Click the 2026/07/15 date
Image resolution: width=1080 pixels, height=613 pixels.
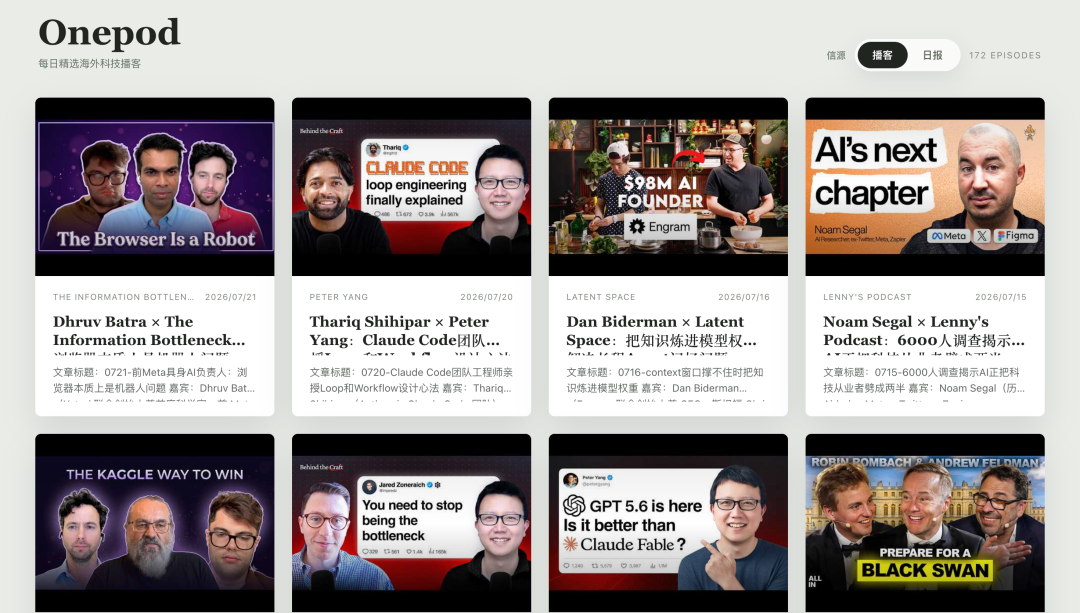(x=1001, y=297)
